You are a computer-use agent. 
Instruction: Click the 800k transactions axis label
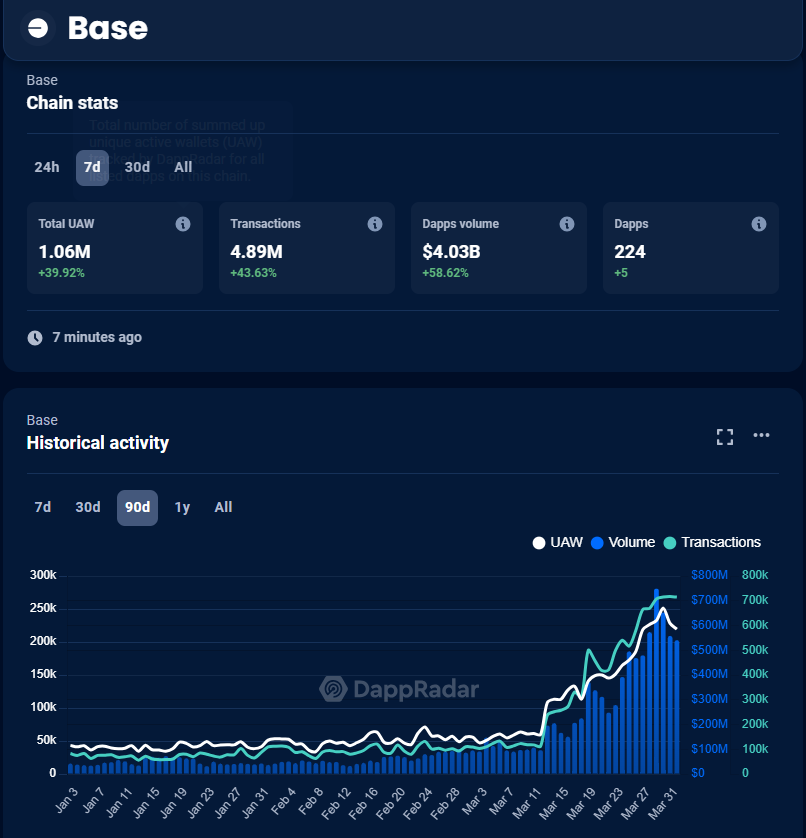(x=755, y=575)
